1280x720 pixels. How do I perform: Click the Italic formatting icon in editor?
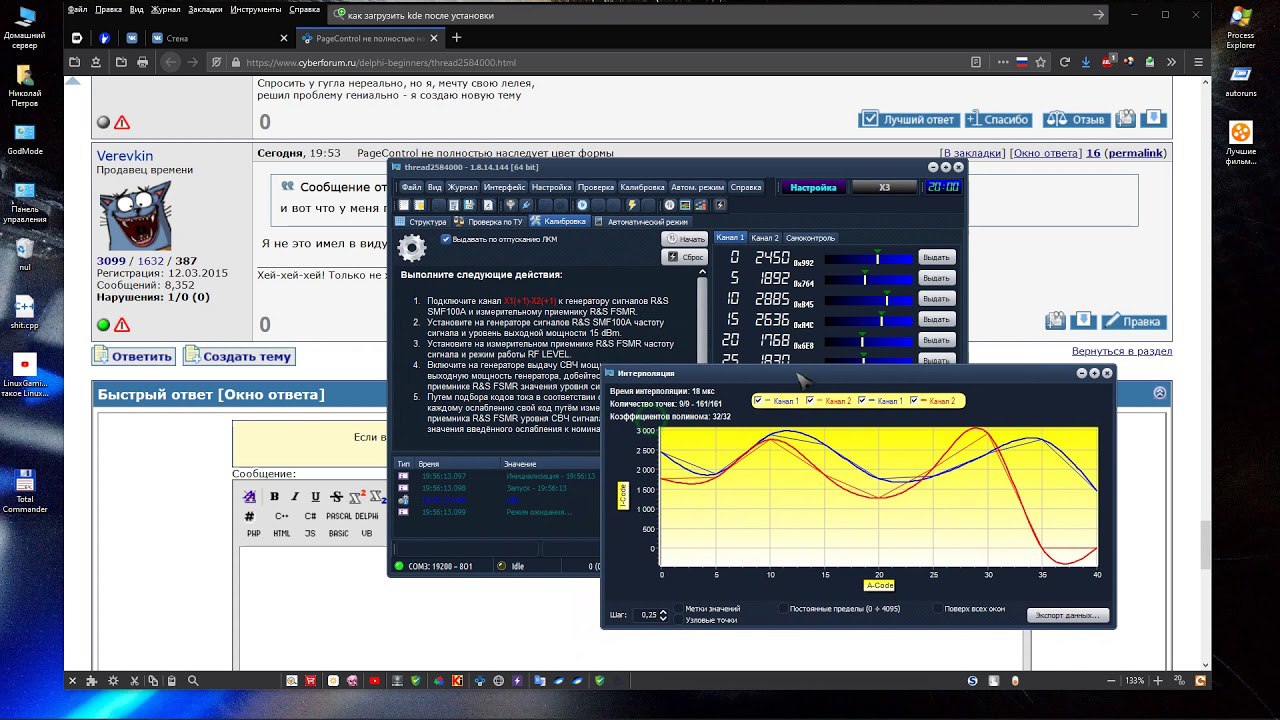295,497
